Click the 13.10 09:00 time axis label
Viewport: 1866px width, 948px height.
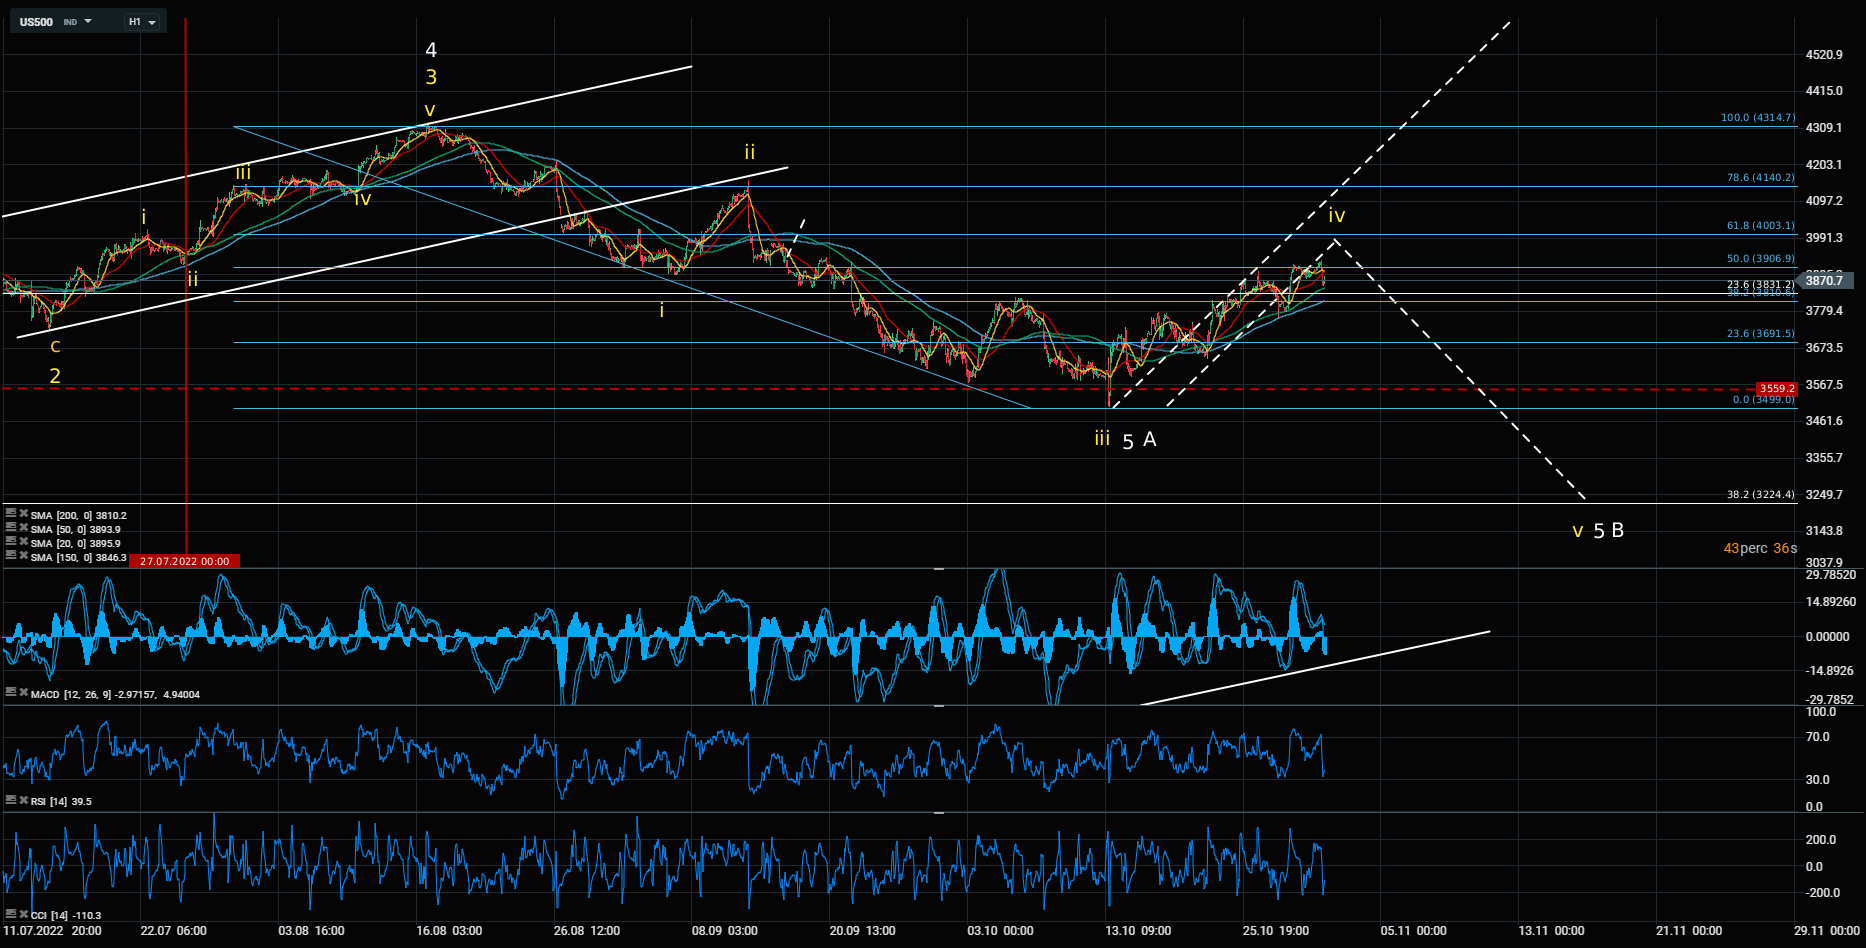point(1138,930)
